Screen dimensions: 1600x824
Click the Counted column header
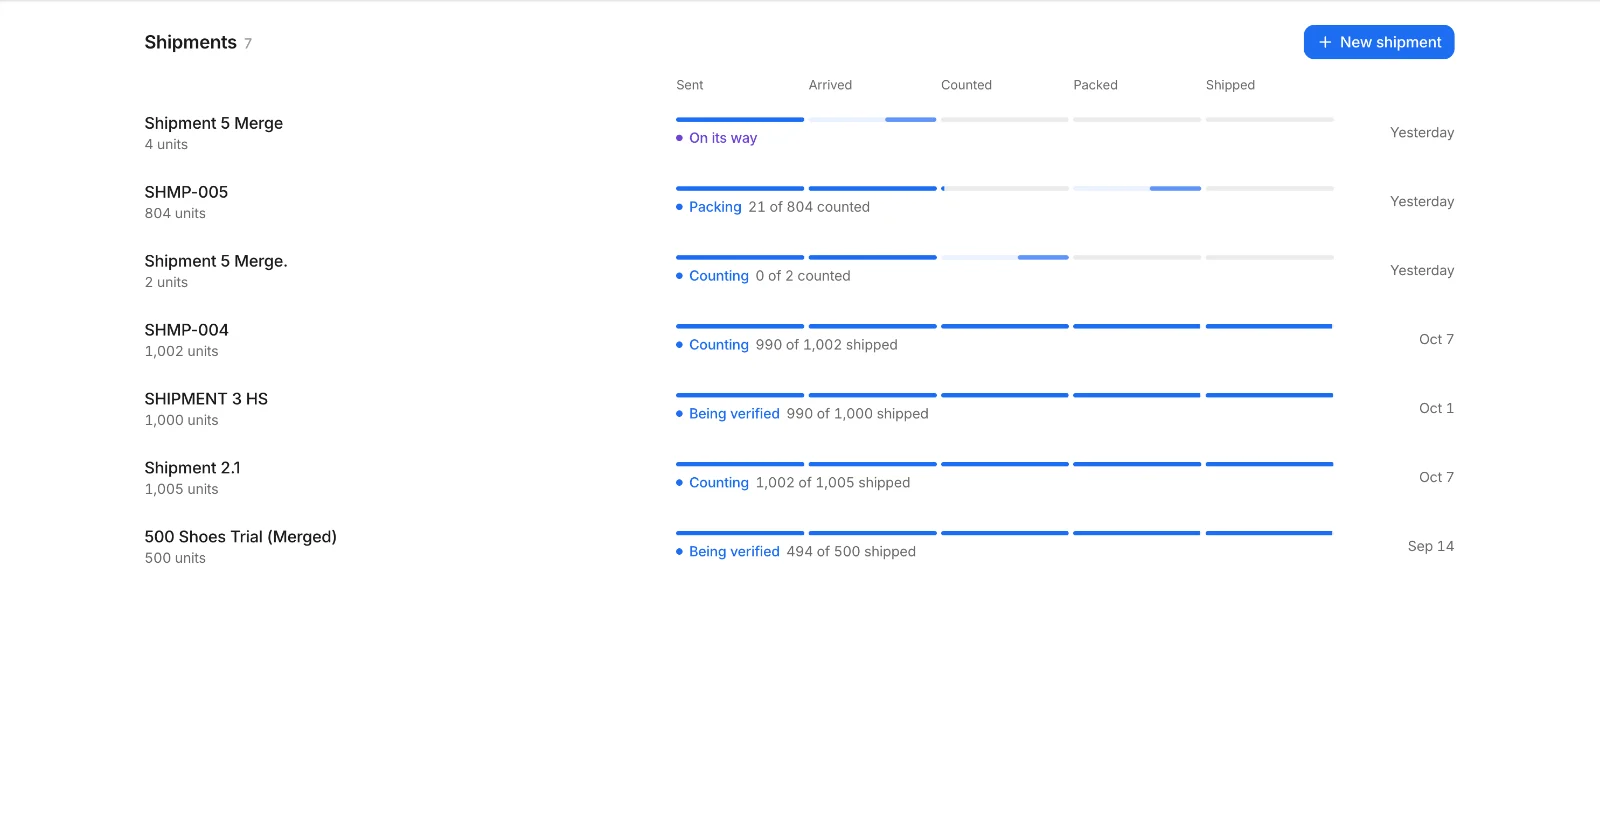(x=966, y=85)
